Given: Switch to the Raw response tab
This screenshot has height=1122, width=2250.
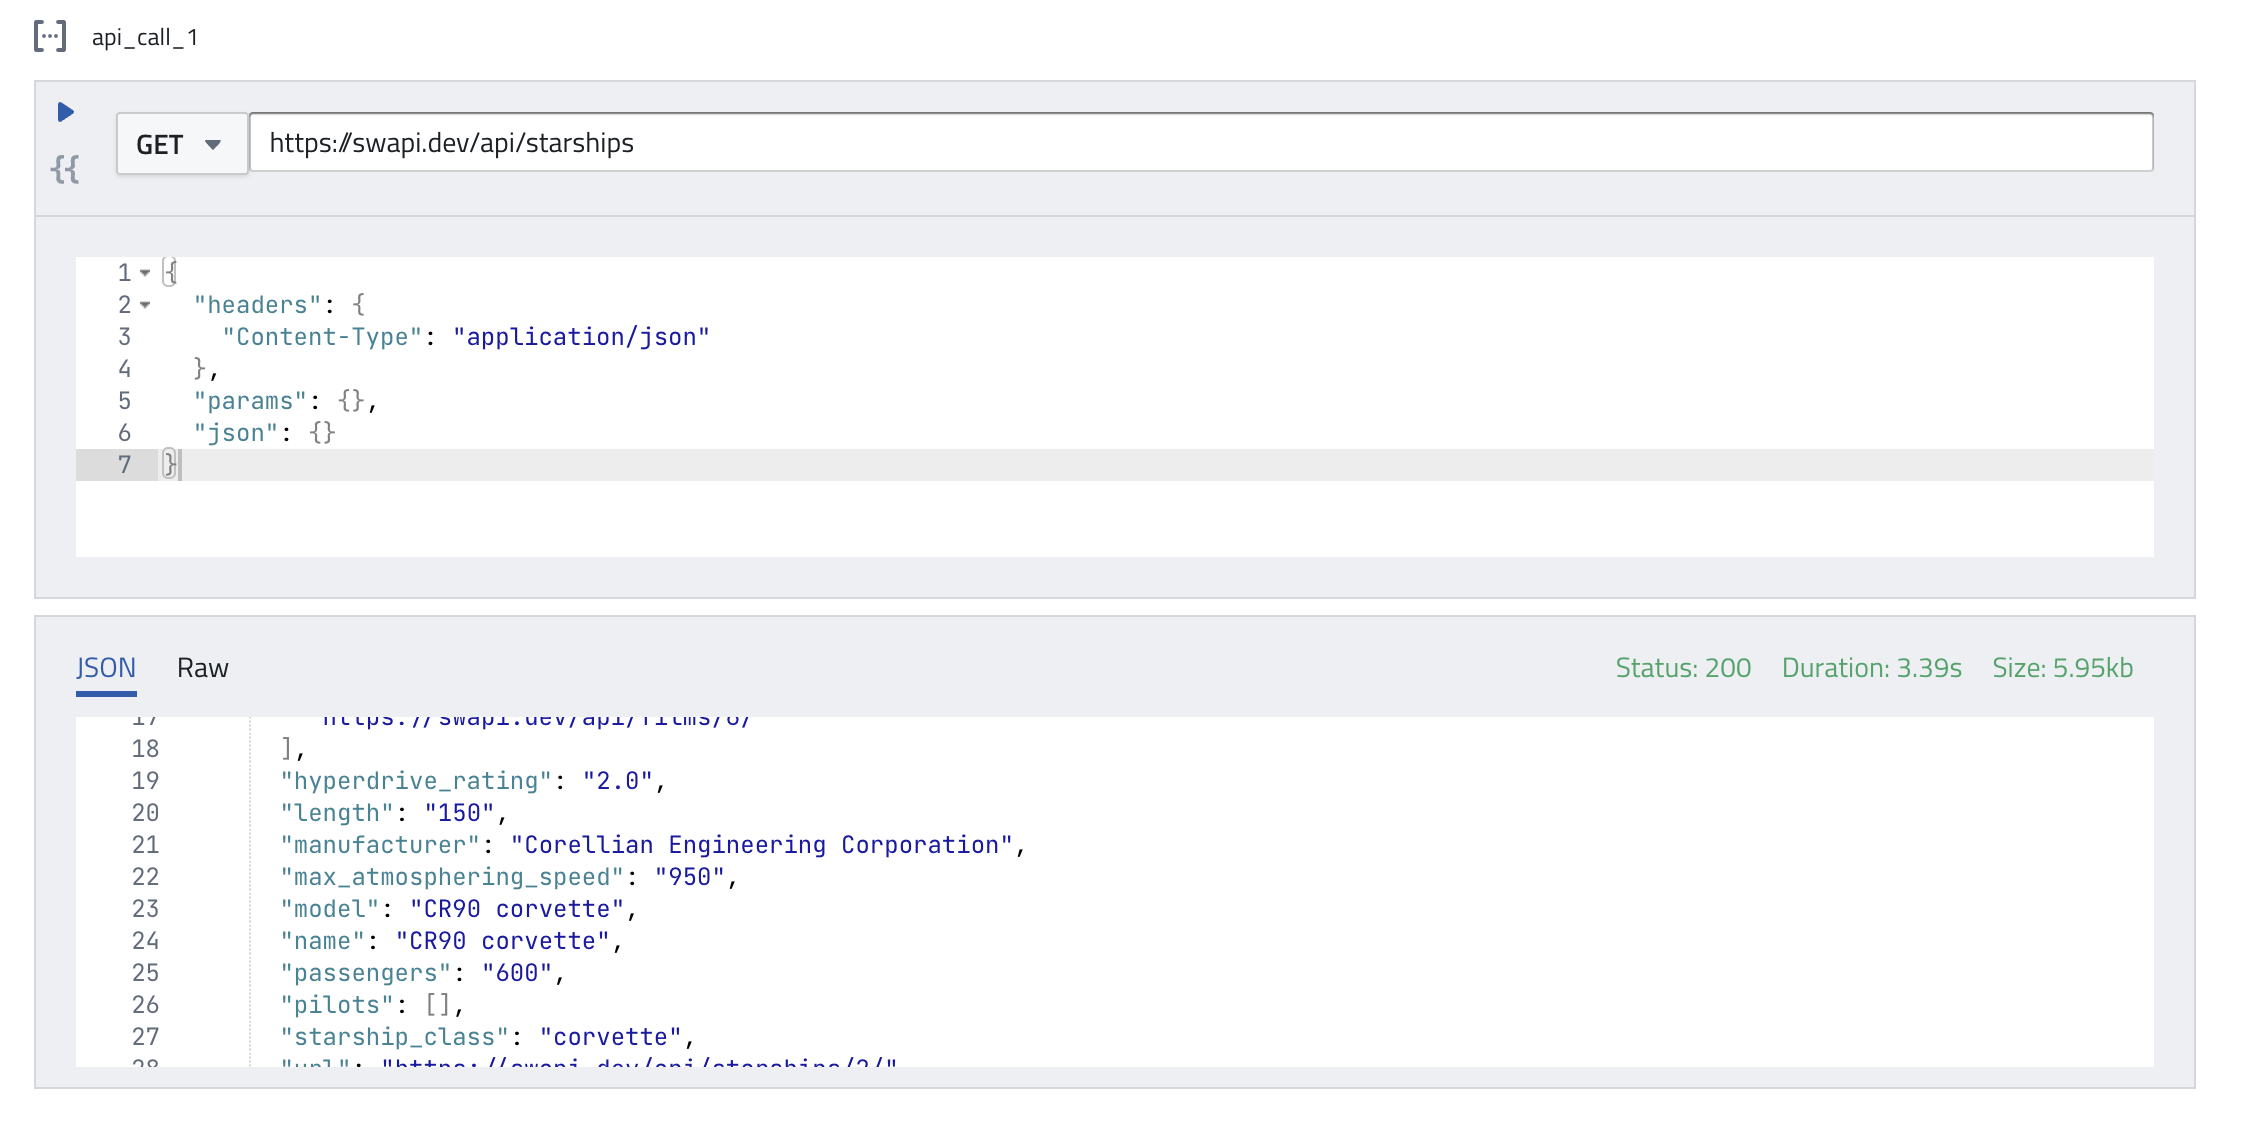Looking at the screenshot, I should 202,668.
